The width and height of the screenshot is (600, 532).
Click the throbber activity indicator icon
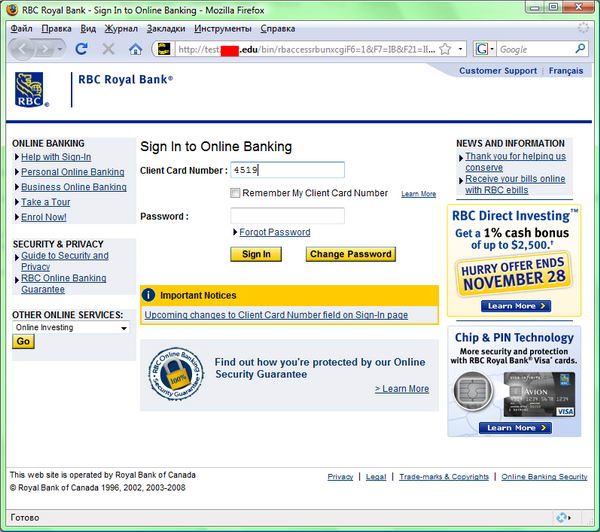pos(584,28)
